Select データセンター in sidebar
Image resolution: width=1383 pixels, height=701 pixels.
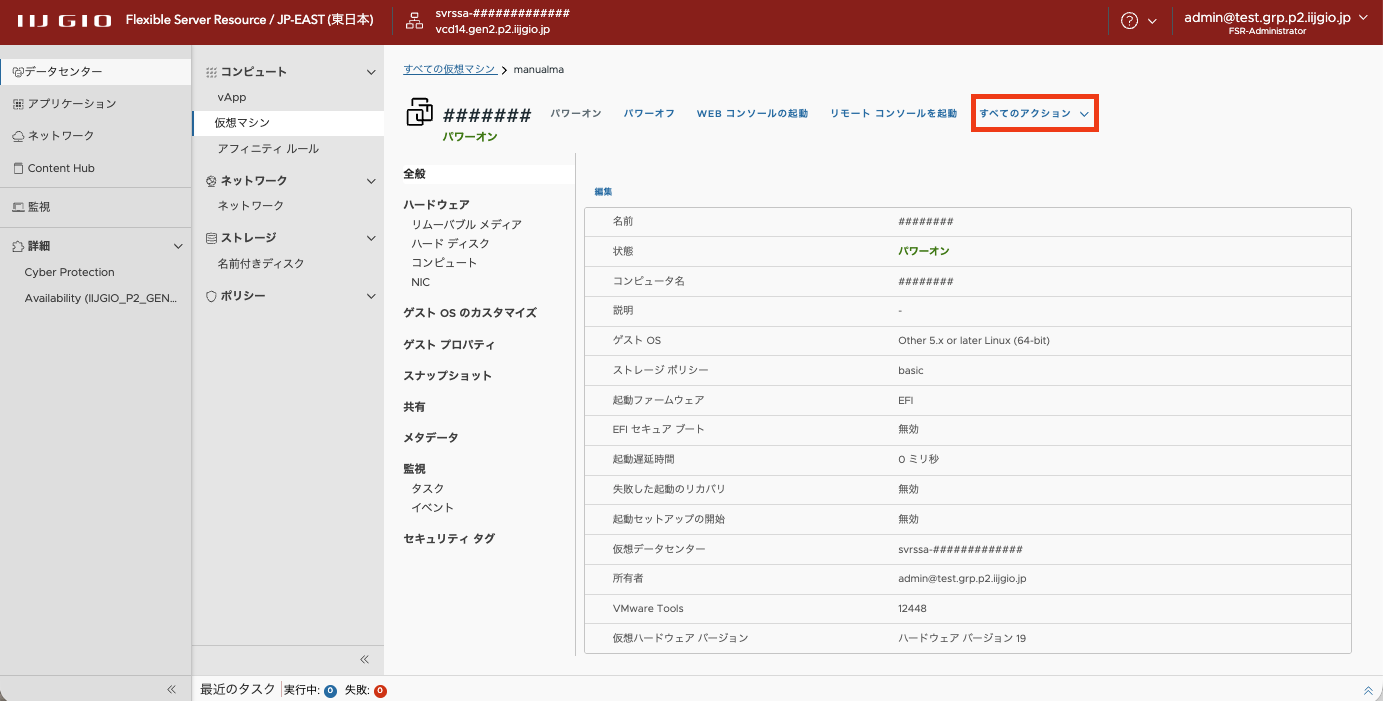(x=96, y=71)
